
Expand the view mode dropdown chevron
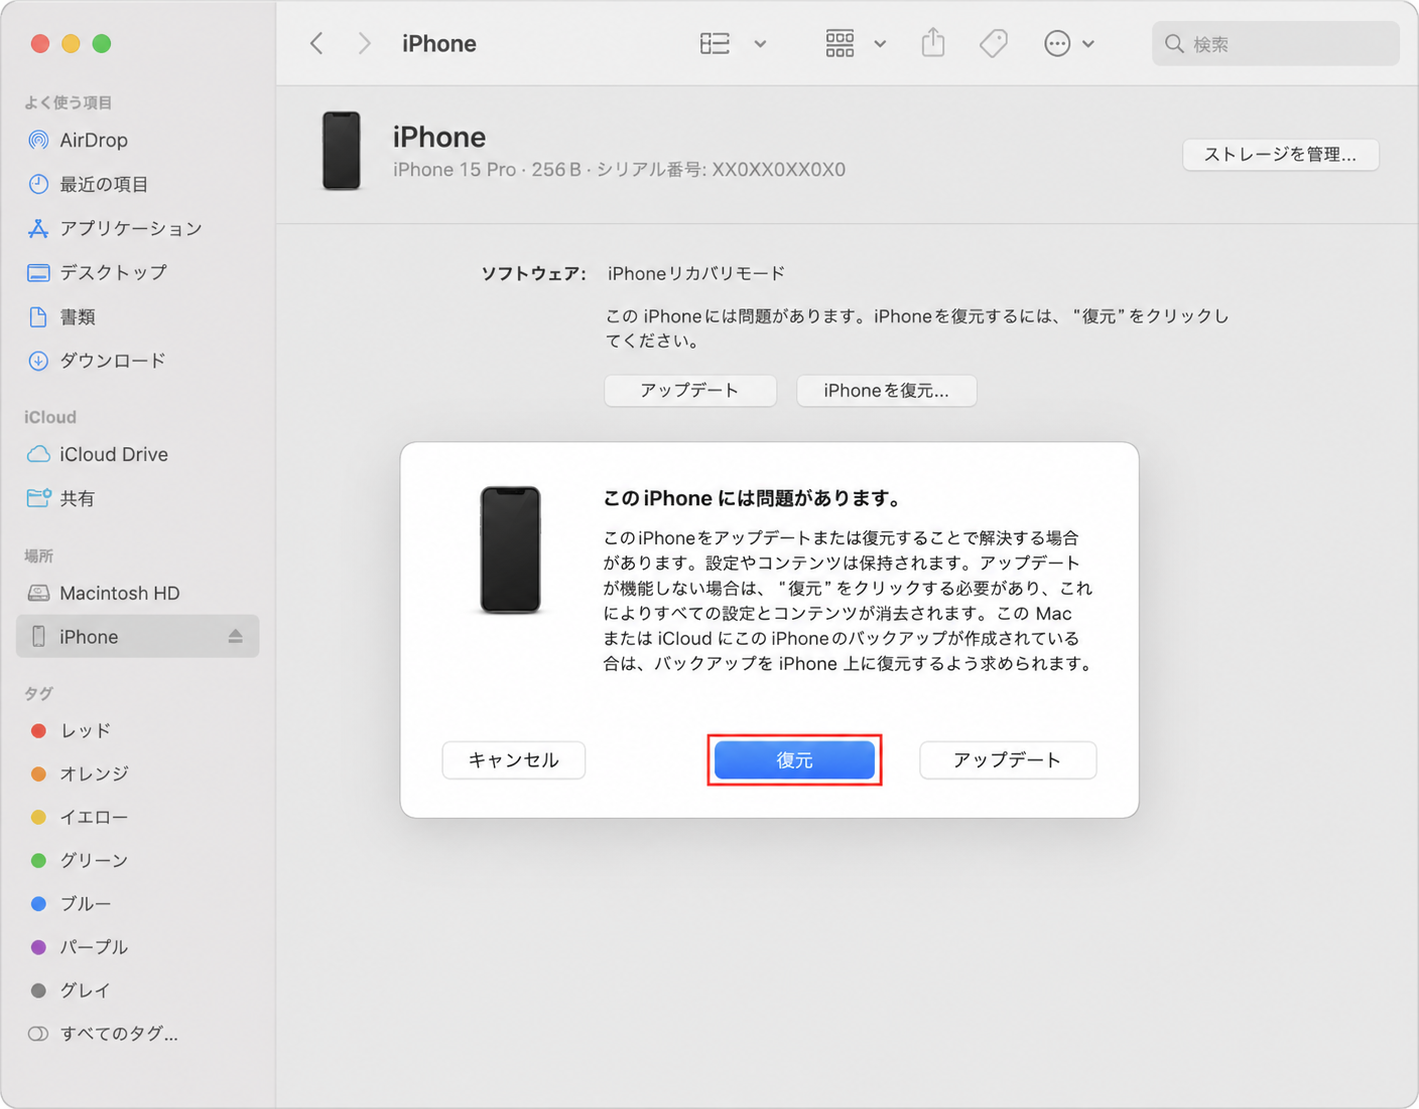pyautogui.click(x=760, y=44)
